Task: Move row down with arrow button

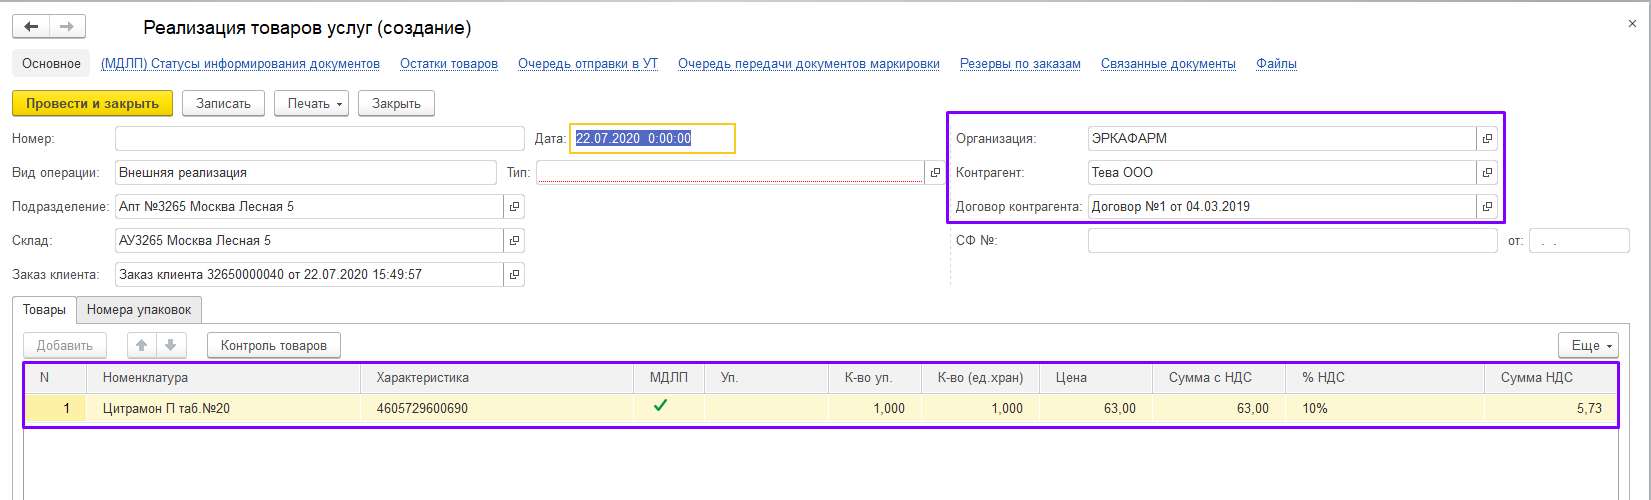Action: [x=171, y=345]
